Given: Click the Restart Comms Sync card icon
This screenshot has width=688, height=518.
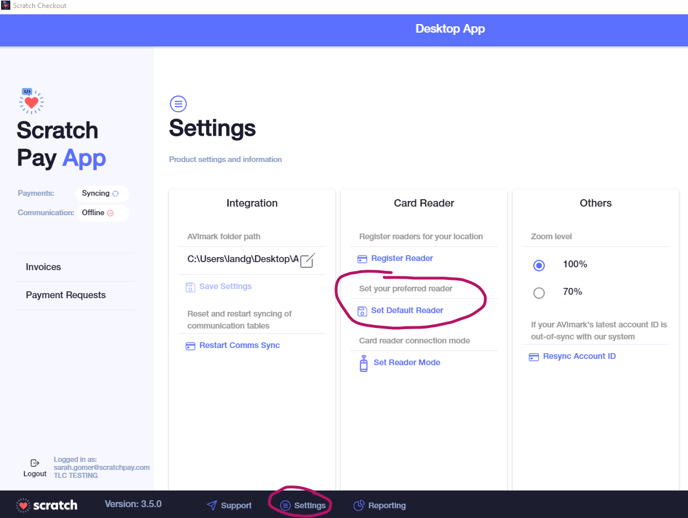Looking at the screenshot, I should coord(190,346).
